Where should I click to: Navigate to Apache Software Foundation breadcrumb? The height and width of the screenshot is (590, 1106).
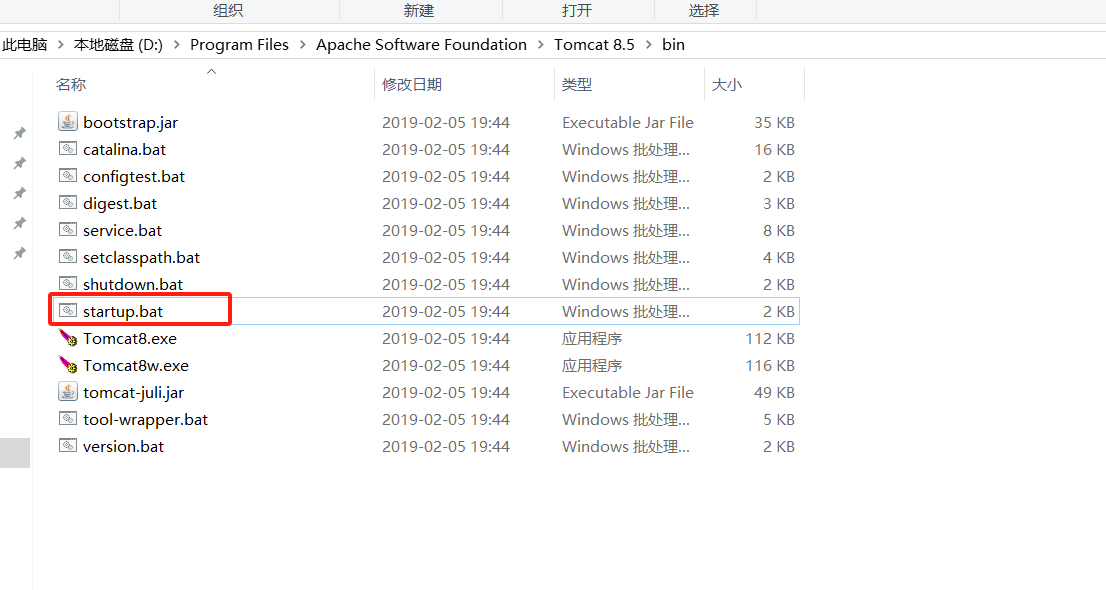pos(421,45)
